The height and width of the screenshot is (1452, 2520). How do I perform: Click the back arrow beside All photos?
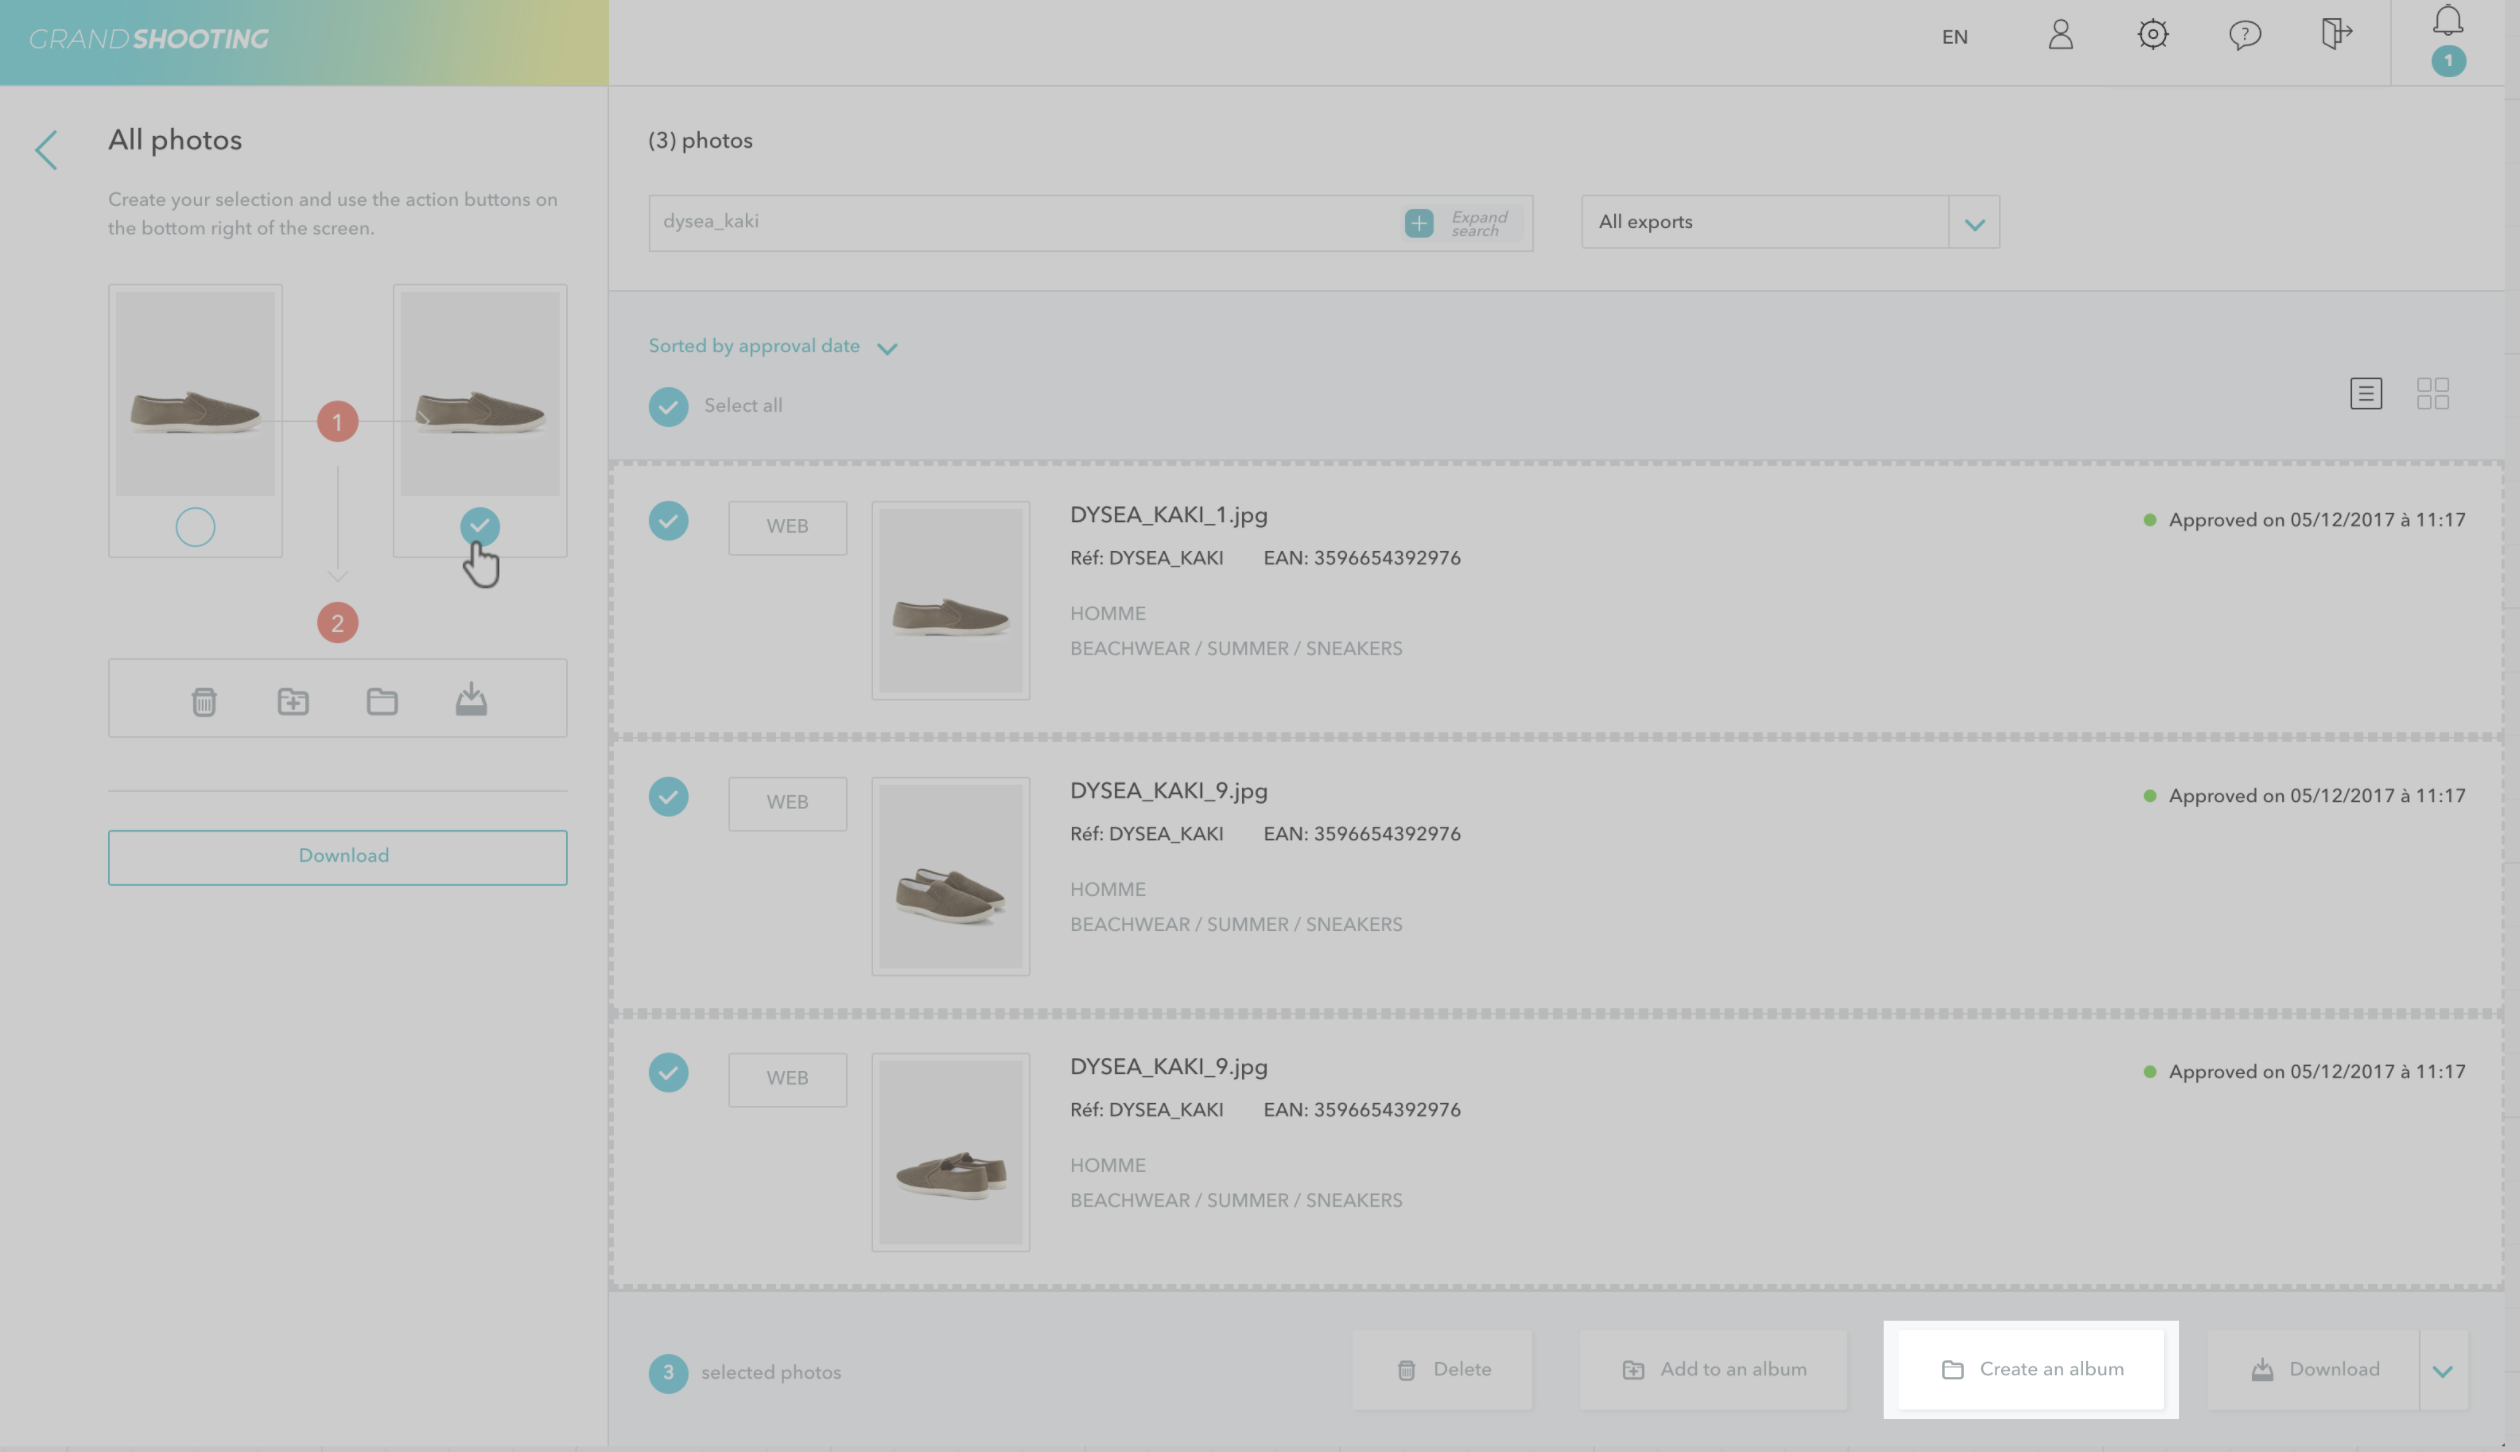pos(46,150)
